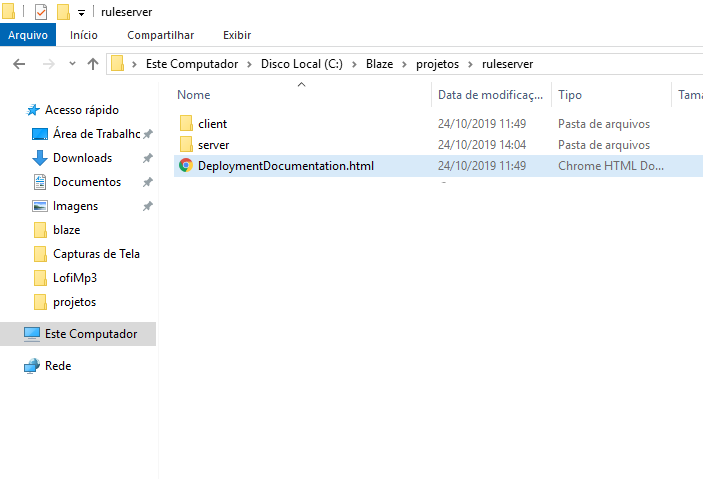Click Chrome icon of DeploymentDocumentation.html
The width and height of the screenshot is (703, 479).
[x=186, y=165]
